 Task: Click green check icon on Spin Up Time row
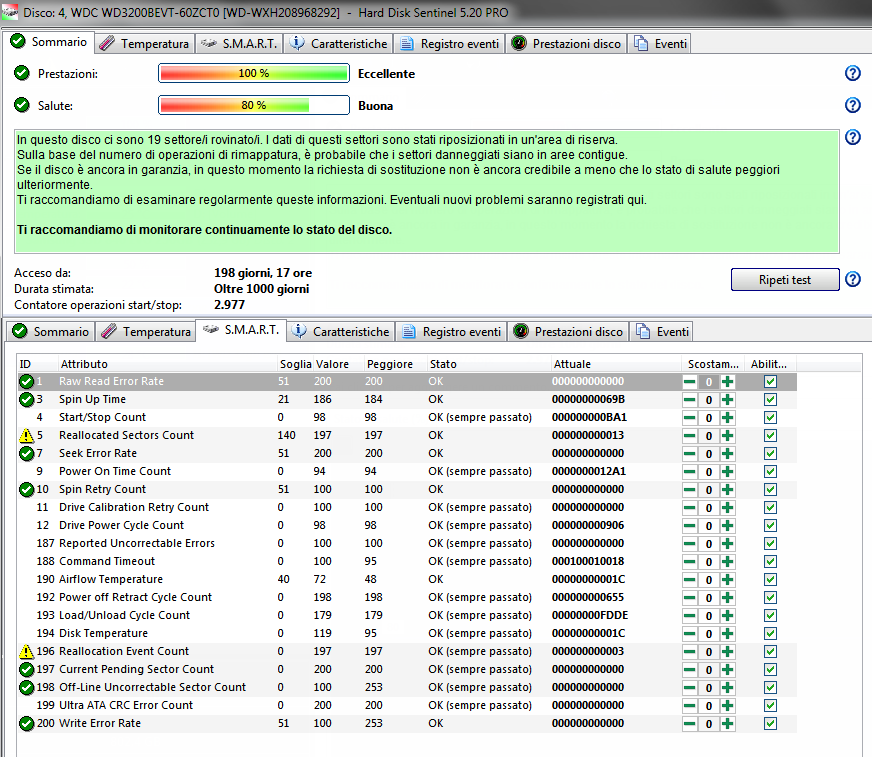(26, 399)
